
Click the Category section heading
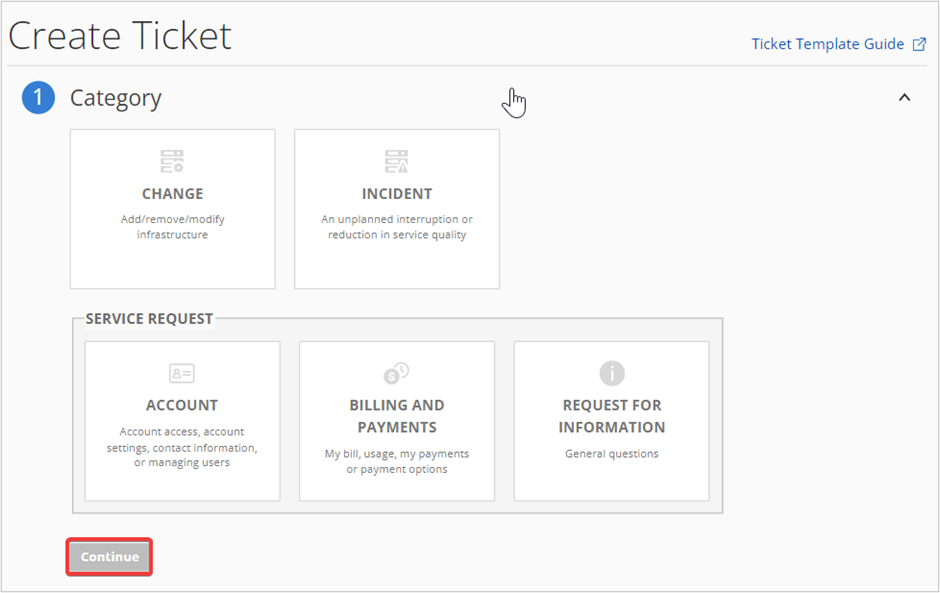click(116, 98)
